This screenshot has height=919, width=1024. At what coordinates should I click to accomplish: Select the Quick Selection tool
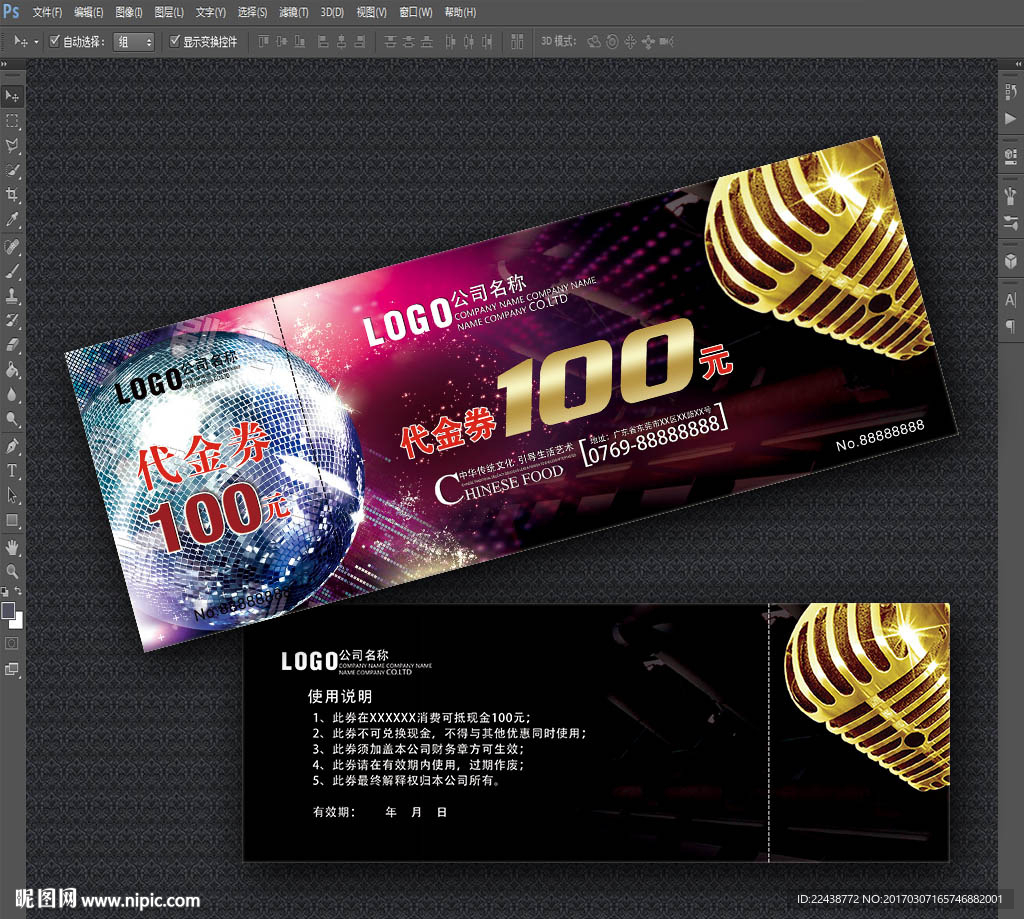point(12,170)
